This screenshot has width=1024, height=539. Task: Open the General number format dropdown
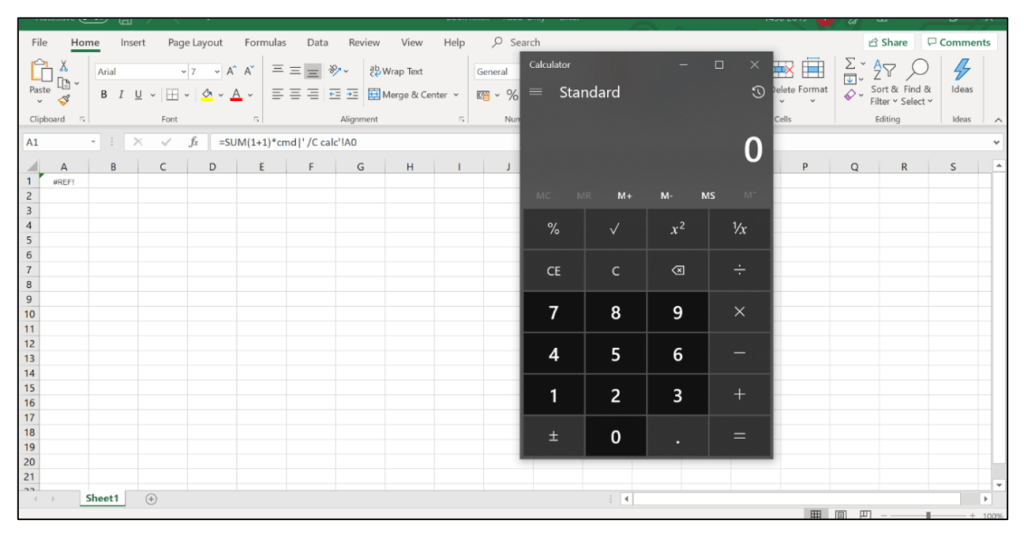(x=496, y=72)
